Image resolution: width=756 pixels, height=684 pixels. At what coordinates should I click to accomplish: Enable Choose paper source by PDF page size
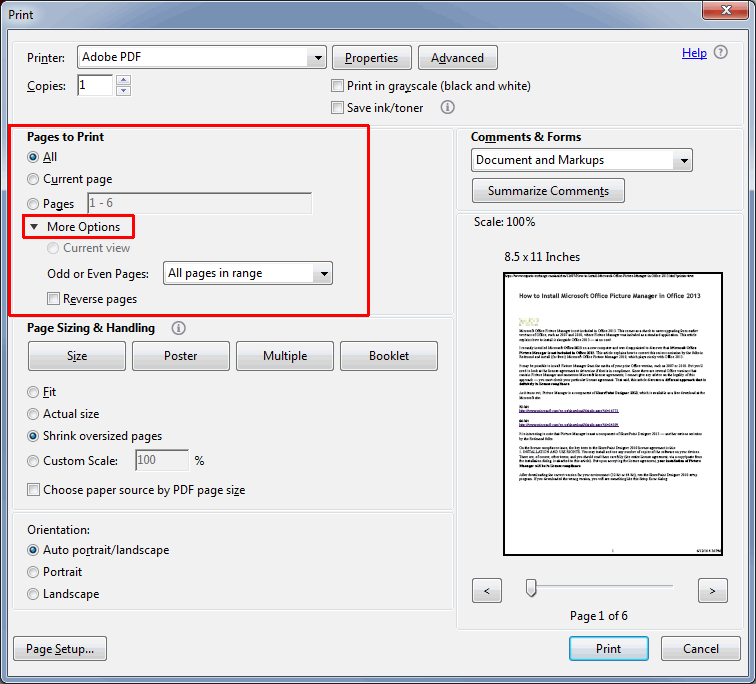tap(33, 490)
